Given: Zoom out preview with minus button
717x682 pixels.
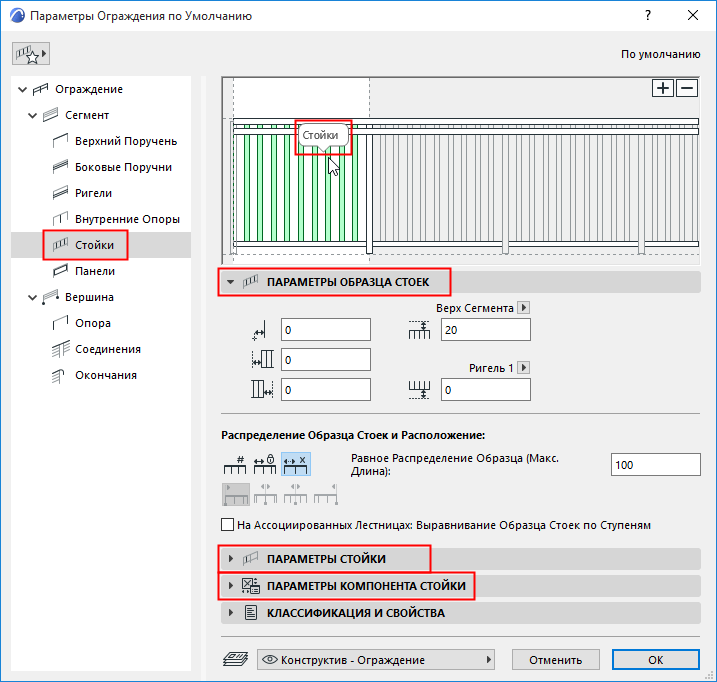Looking at the screenshot, I should (687, 88).
